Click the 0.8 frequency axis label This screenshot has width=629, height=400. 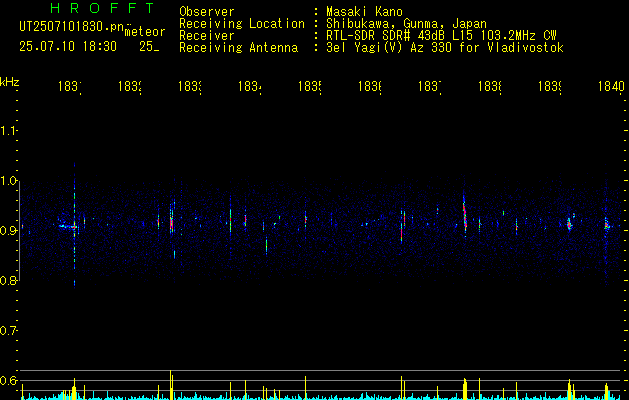point(8,280)
